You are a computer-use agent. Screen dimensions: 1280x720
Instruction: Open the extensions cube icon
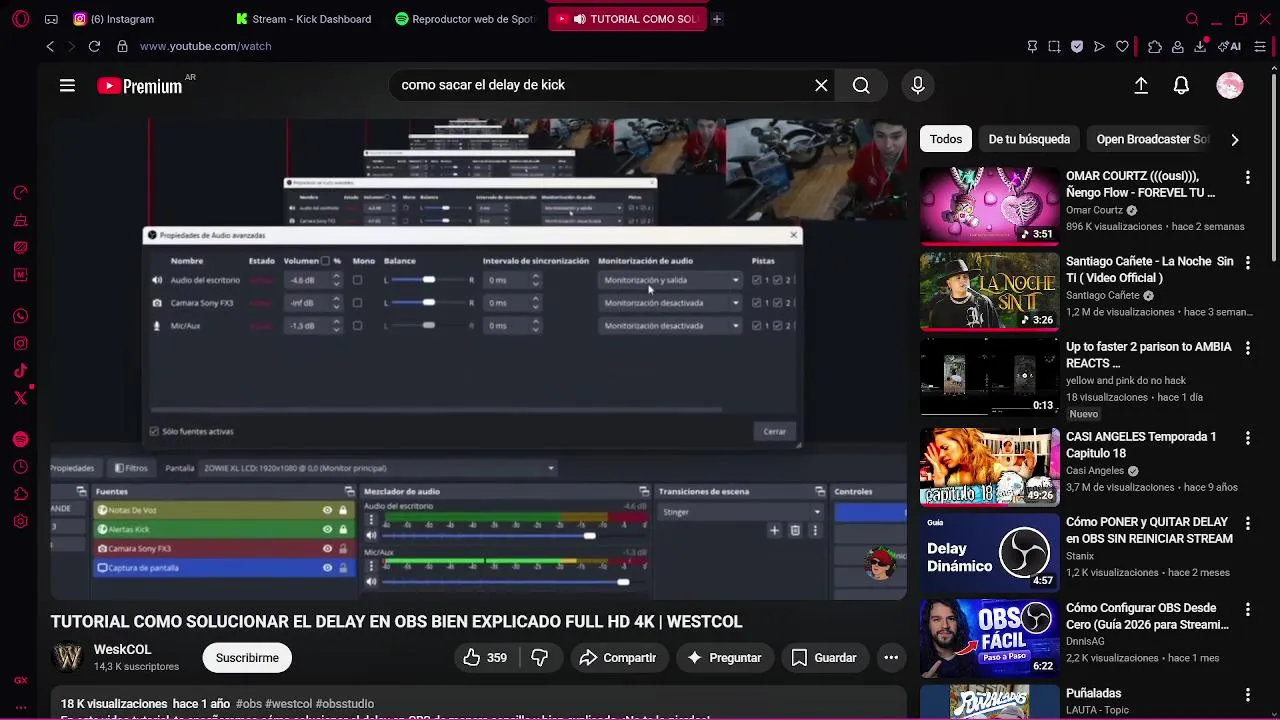[x=1155, y=46]
